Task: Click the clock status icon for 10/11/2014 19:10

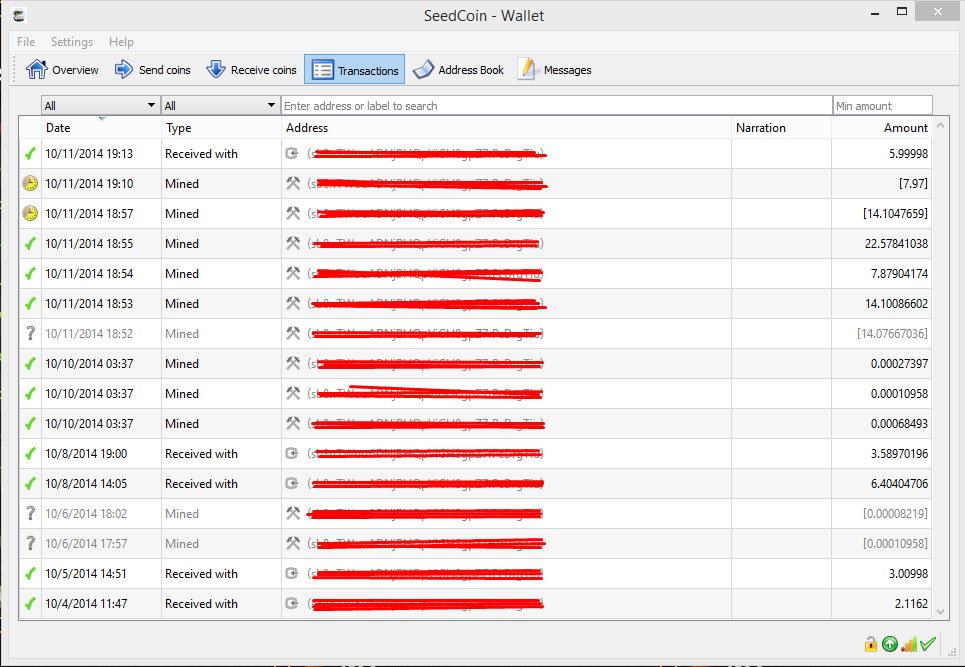Action: click(x=30, y=183)
